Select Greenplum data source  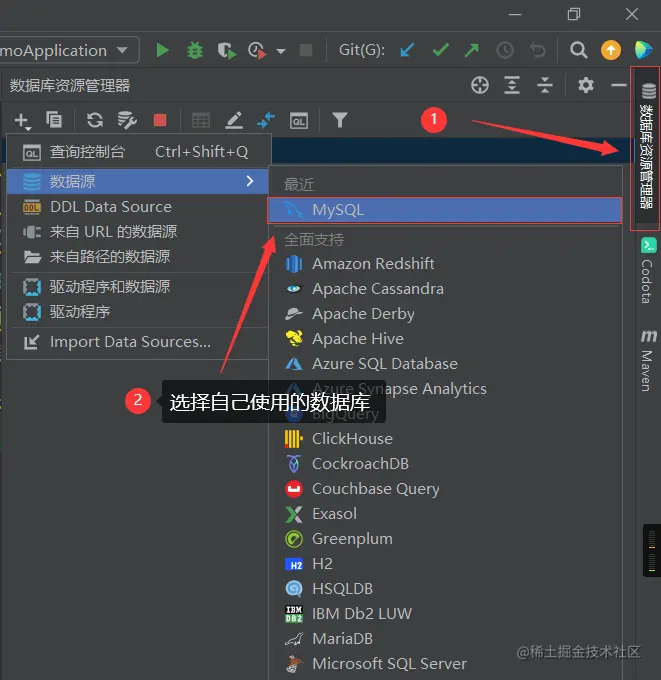pos(446,539)
